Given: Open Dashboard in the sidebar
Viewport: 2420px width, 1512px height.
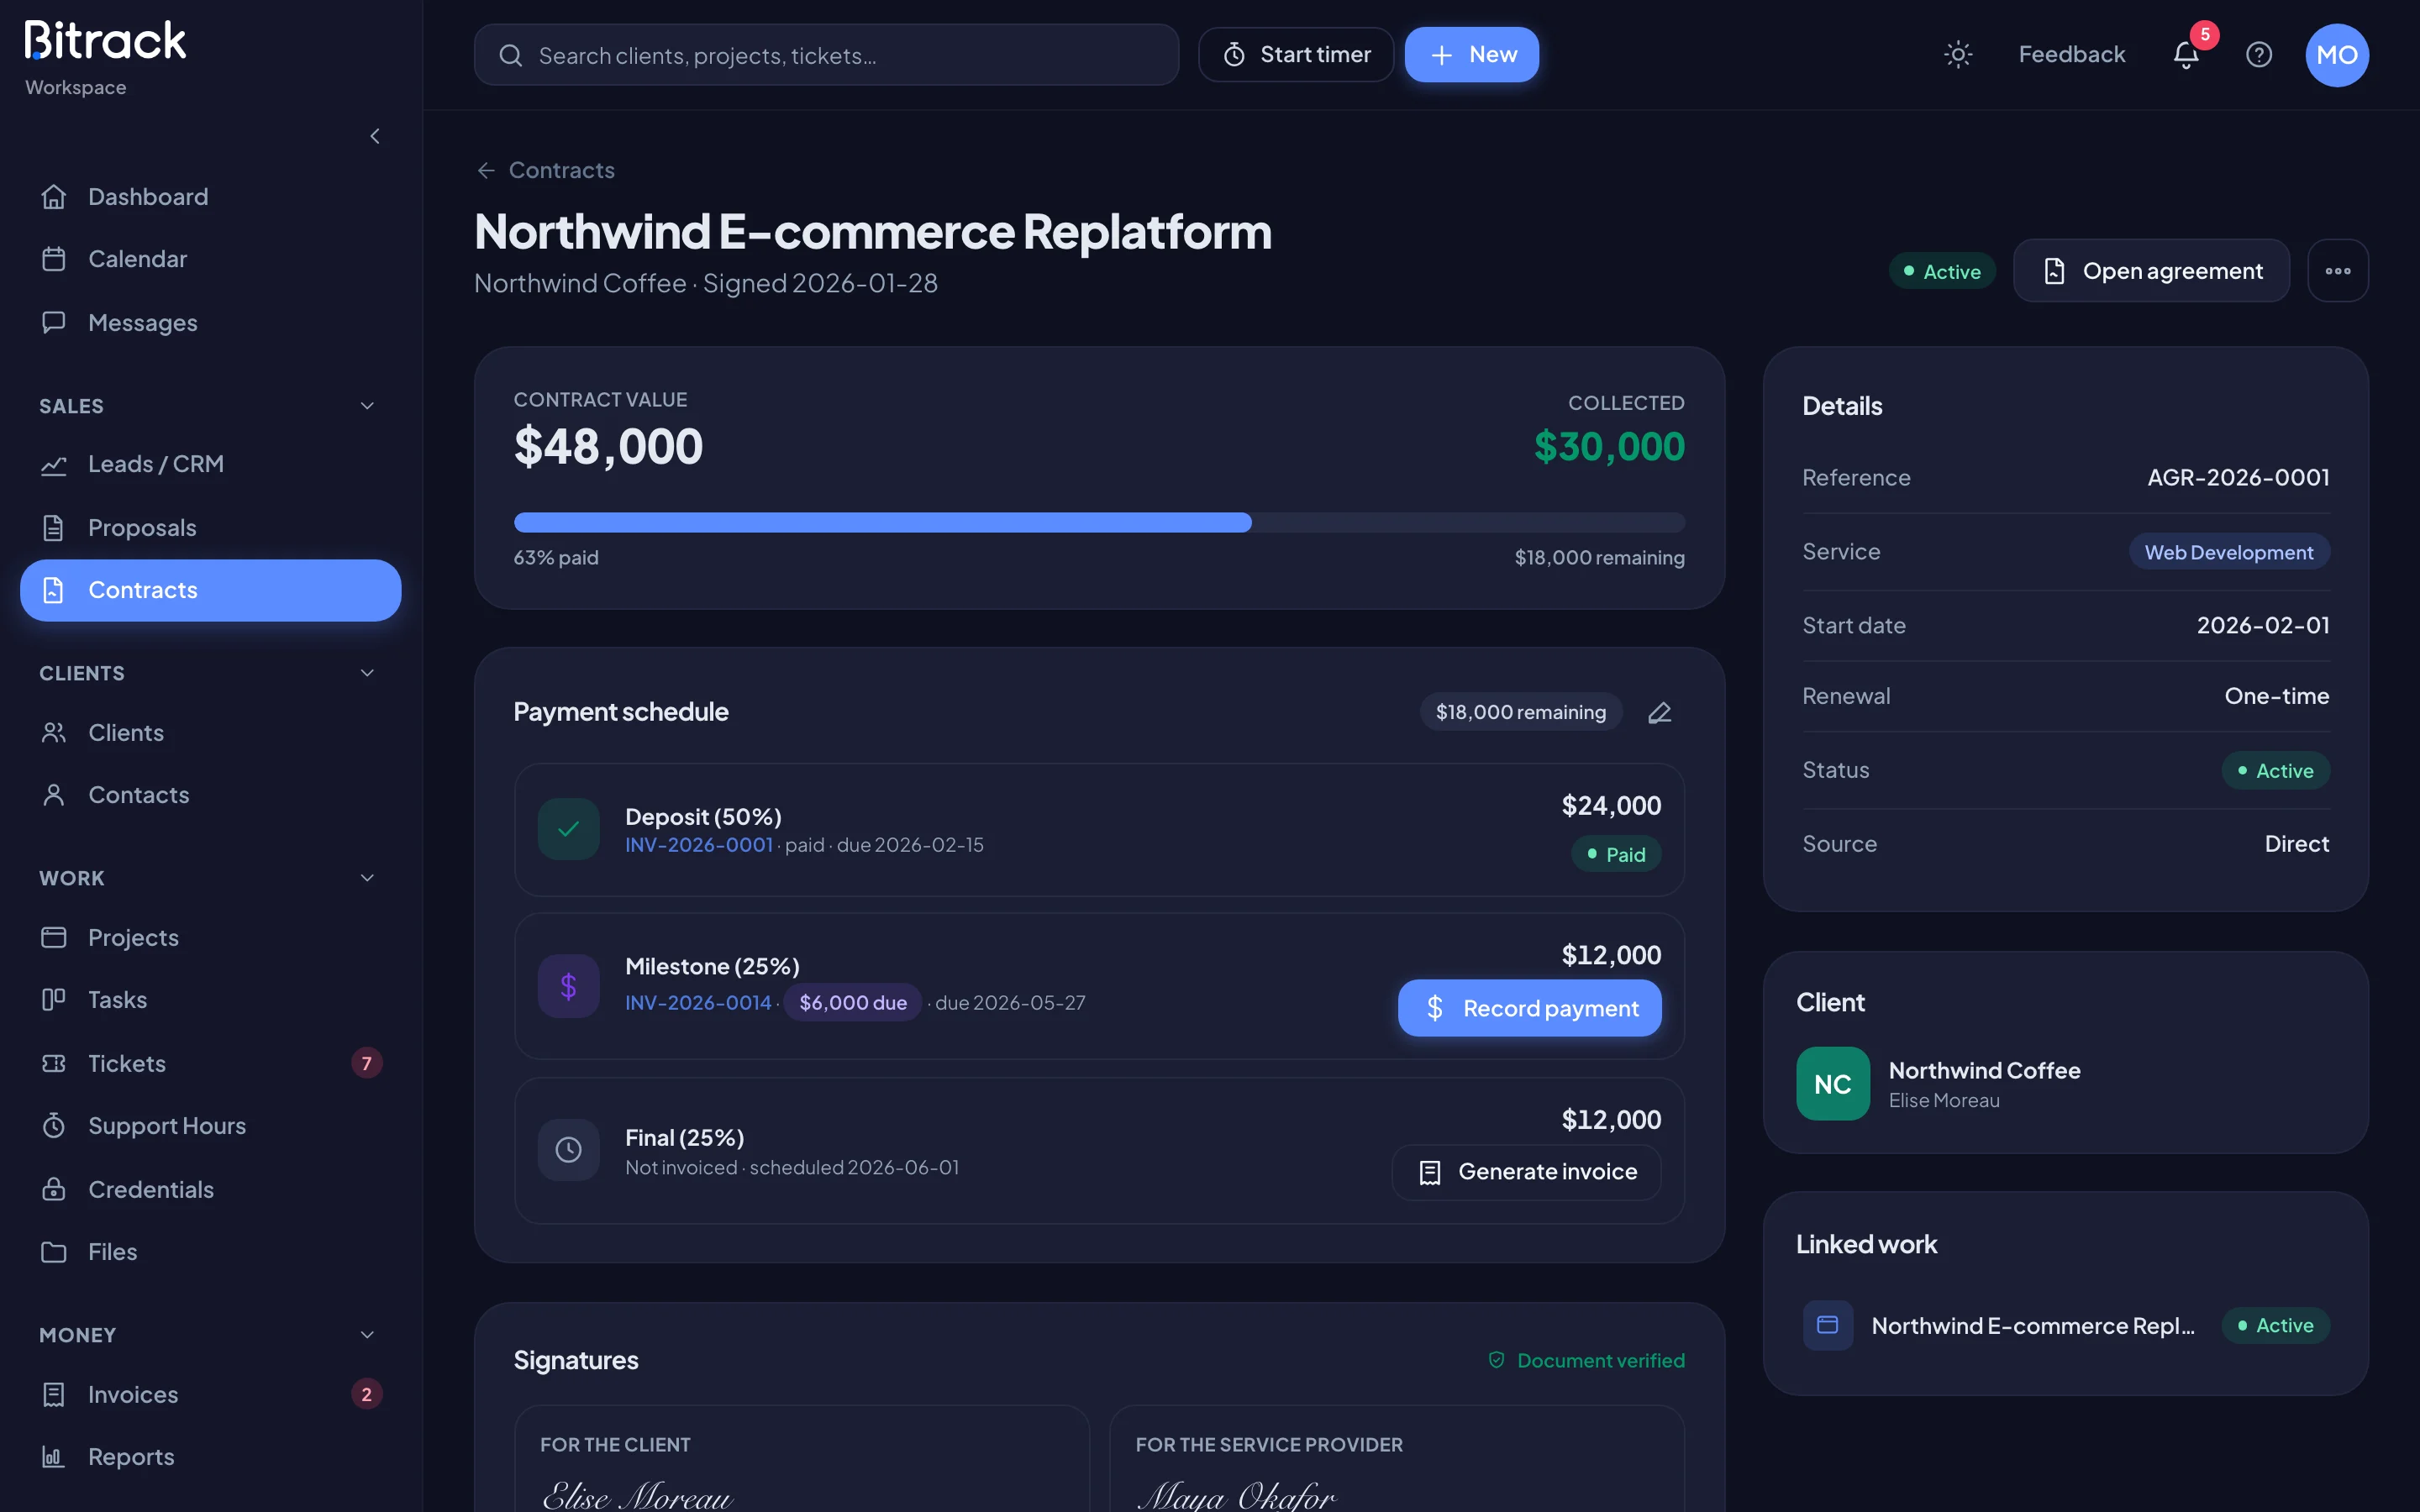Looking at the screenshot, I should coord(210,197).
